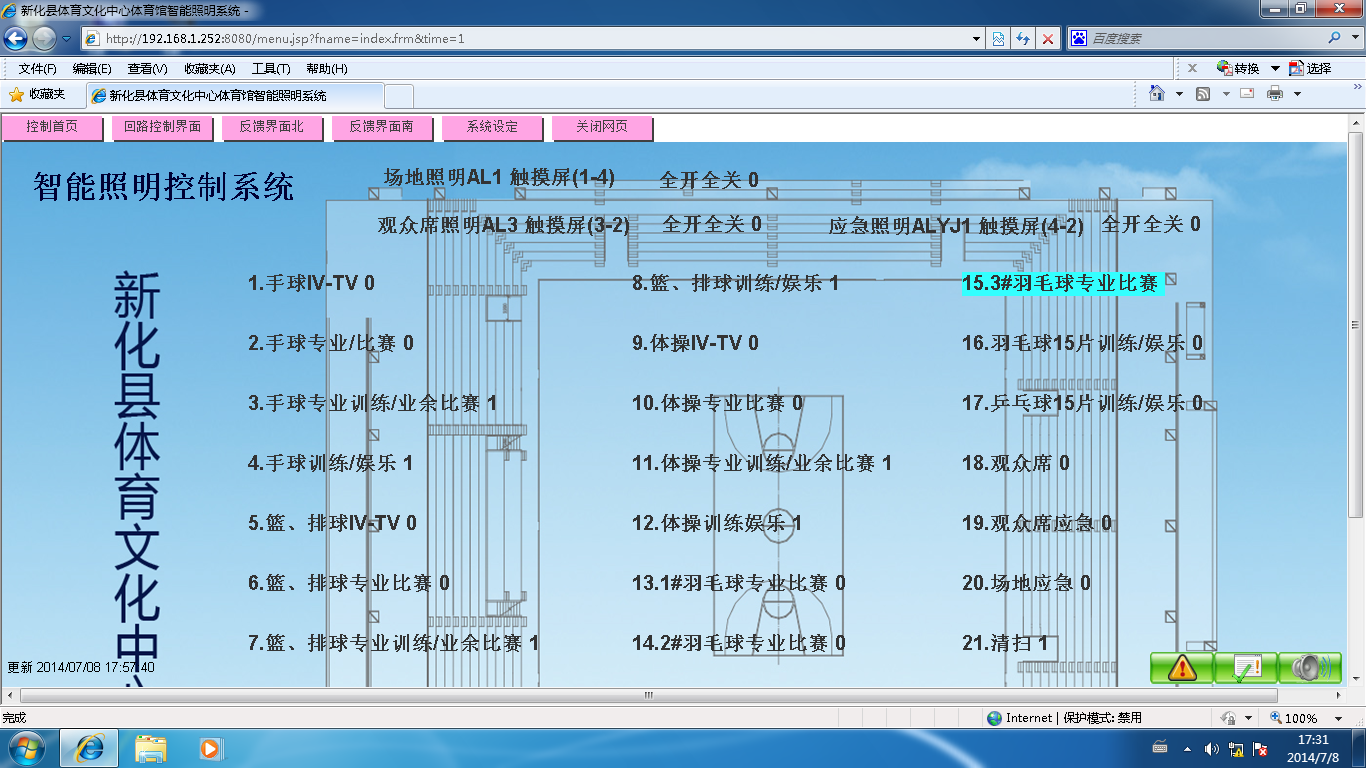Toggle scene 15.3#羽毛球专业比赛
Viewport: 1366px width, 768px height.
pyautogui.click(x=1060, y=283)
